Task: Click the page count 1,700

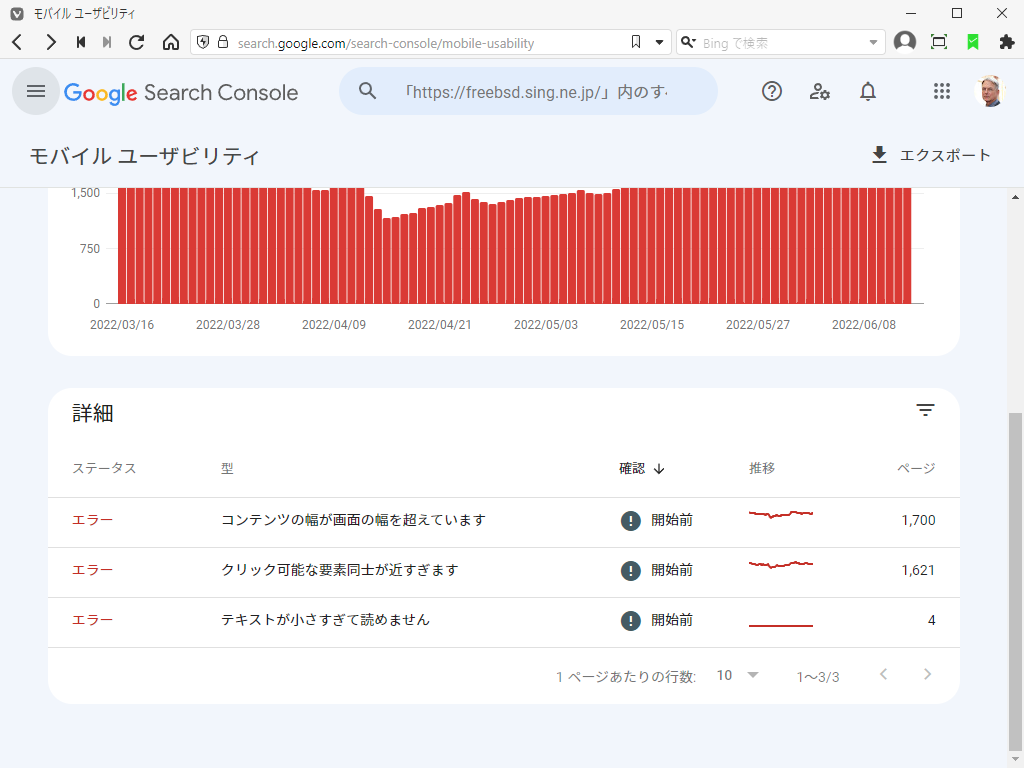Action: click(x=918, y=520)
